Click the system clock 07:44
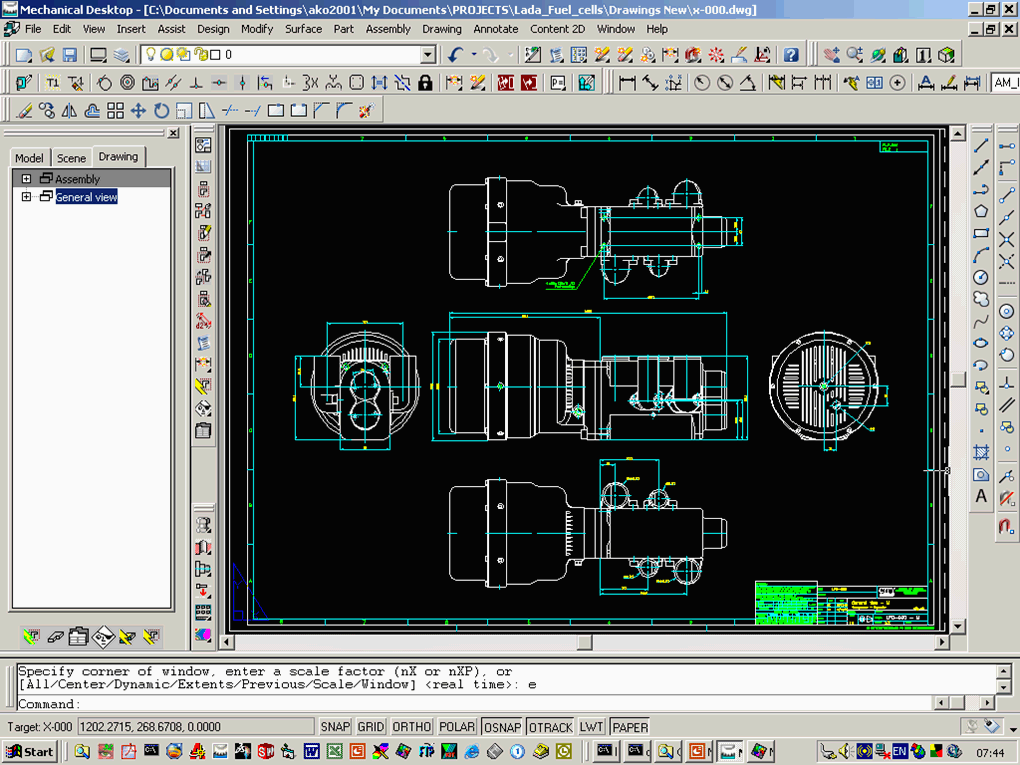 click(990, 753)
